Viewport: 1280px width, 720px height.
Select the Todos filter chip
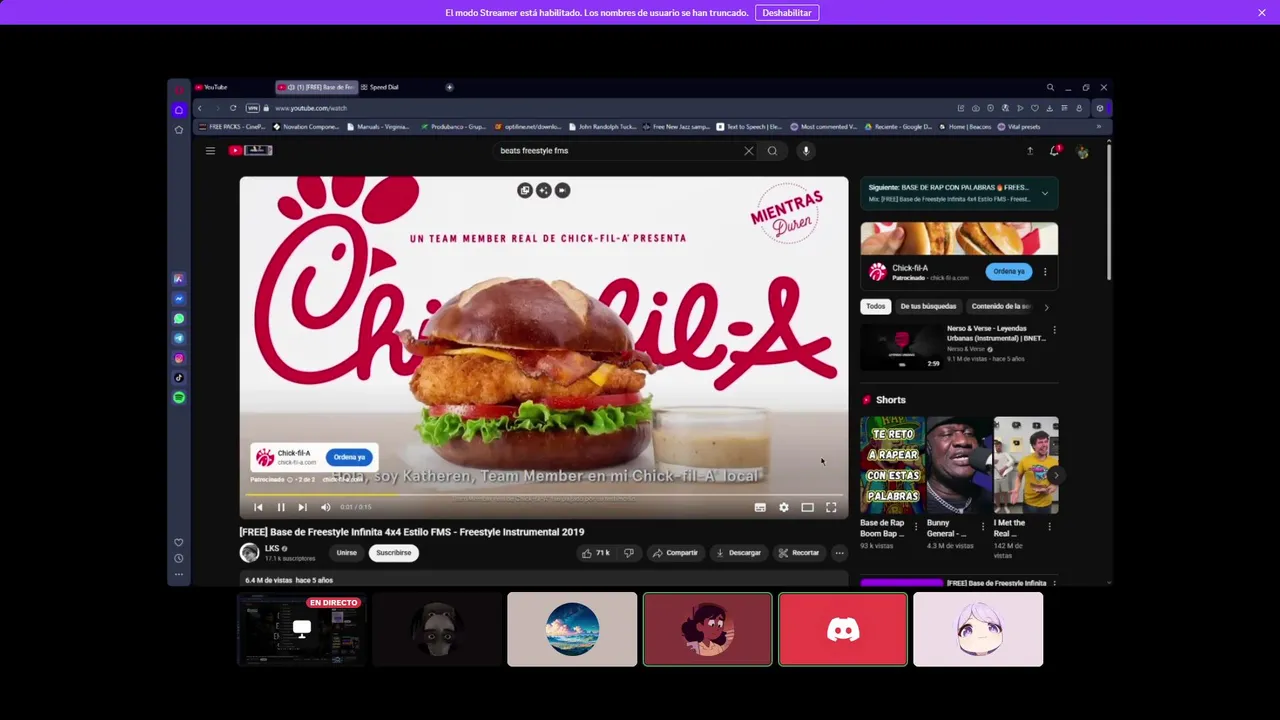point(875,306)
